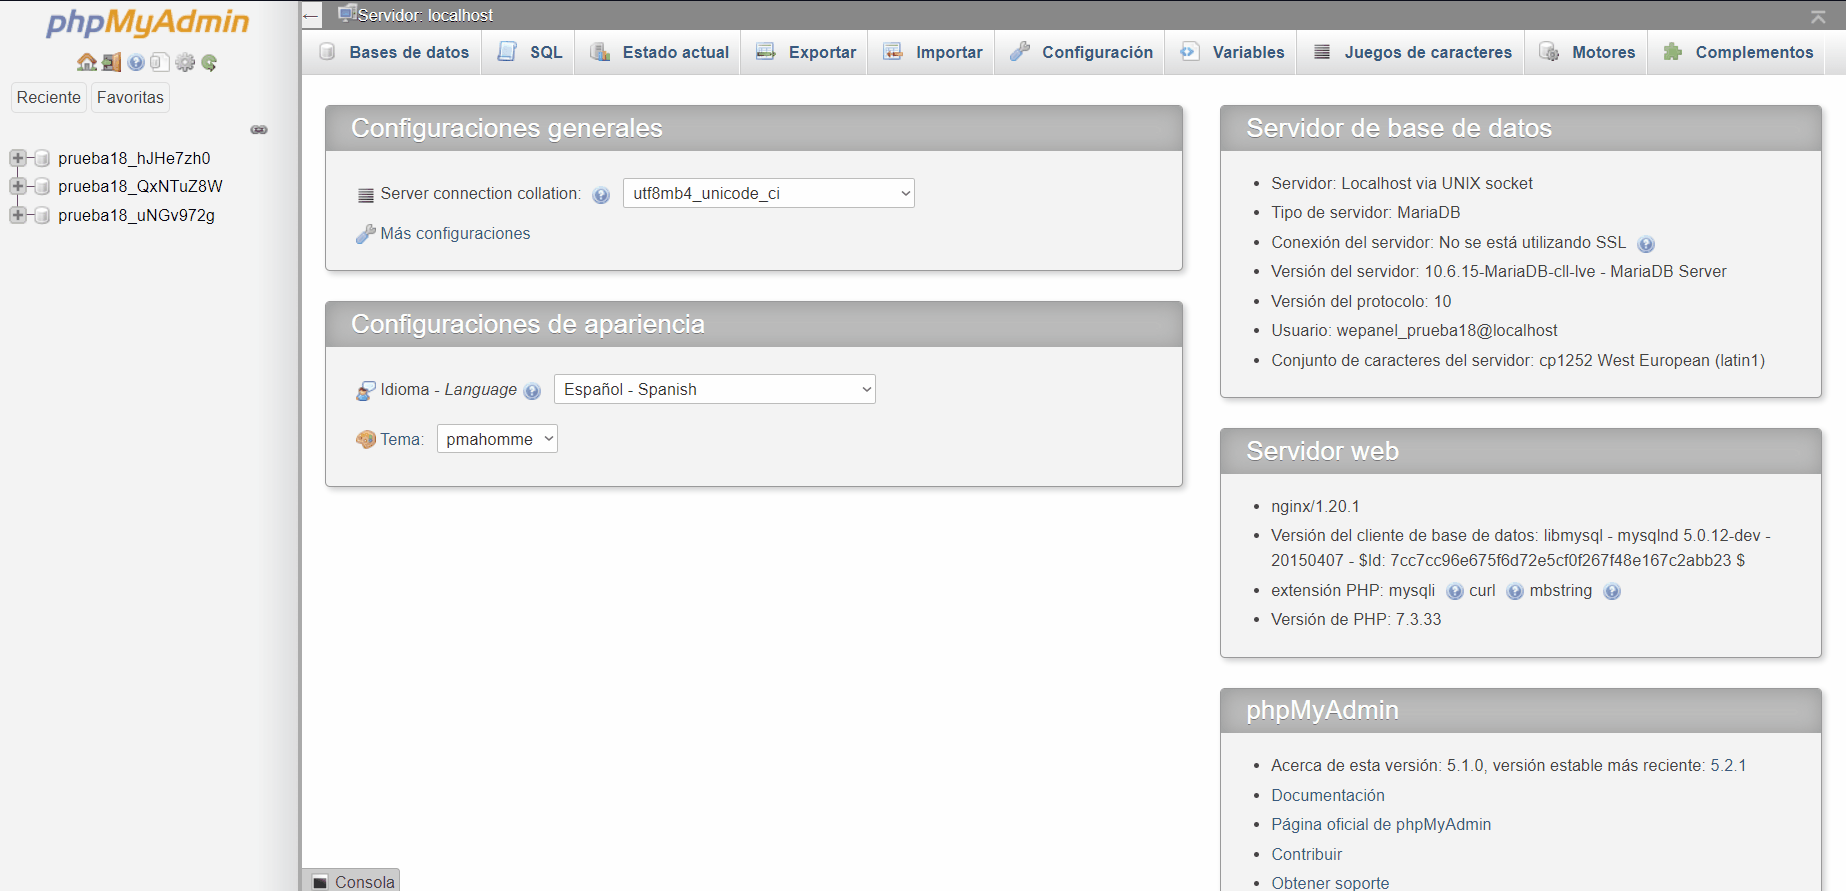This screenshot has height=891, width=1846.
Task: Collapse the top panel with arrows icon
Action: pyautogui.click(x=1818, y=16)
